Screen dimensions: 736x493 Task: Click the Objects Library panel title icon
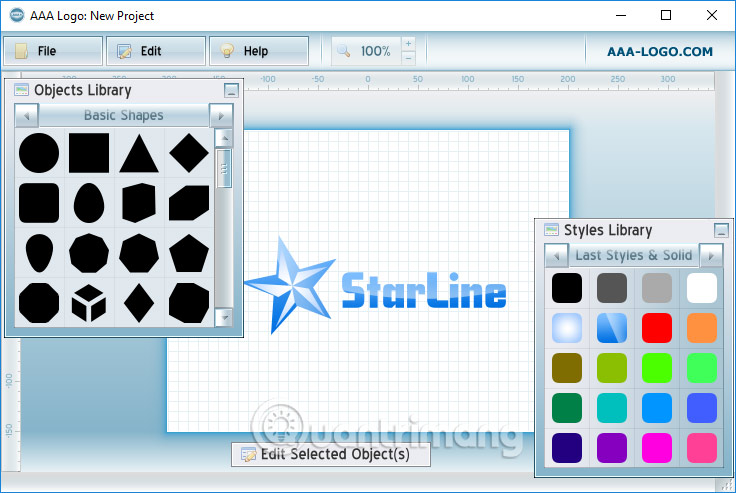(21, 90)
